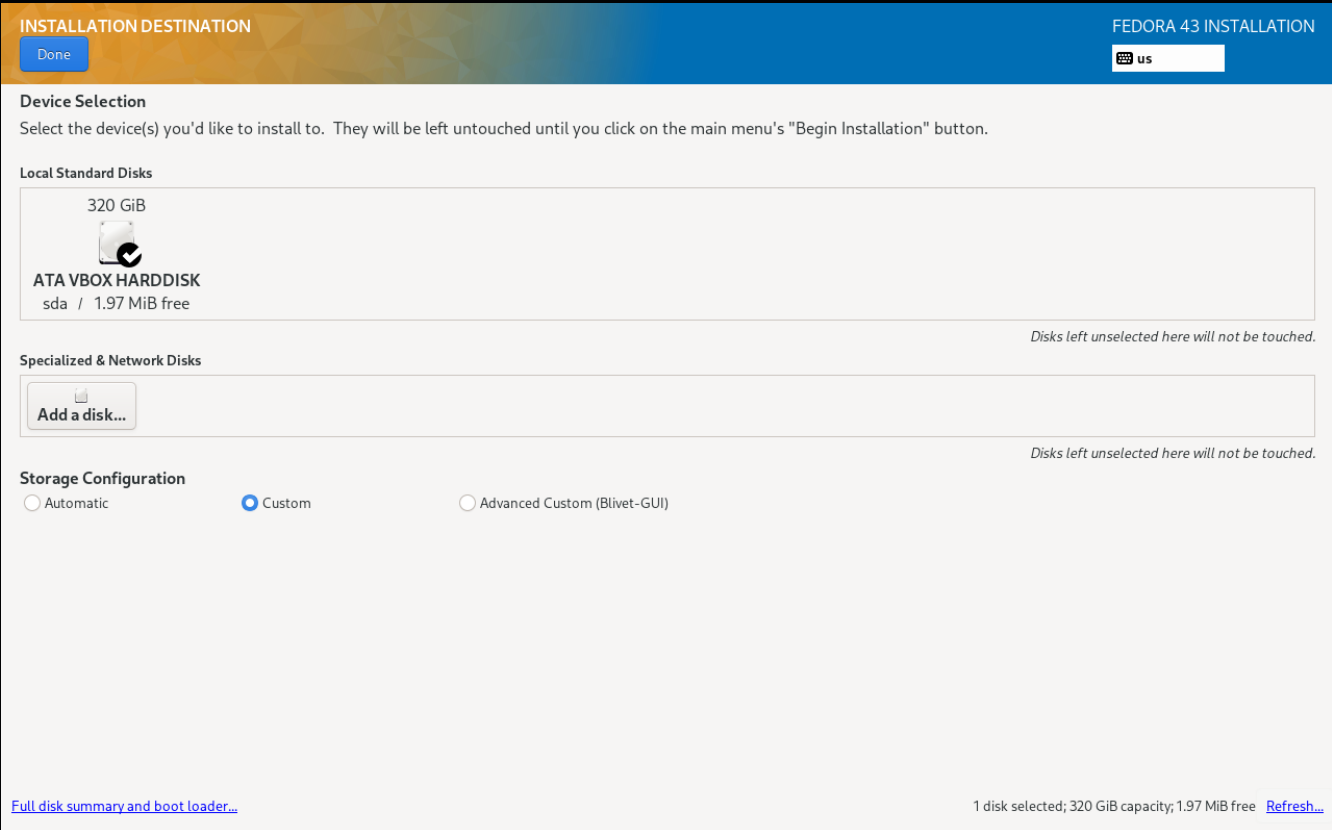Click the Done button
Viewport: 1332px width, 830px height.
(x=54, y=55)
